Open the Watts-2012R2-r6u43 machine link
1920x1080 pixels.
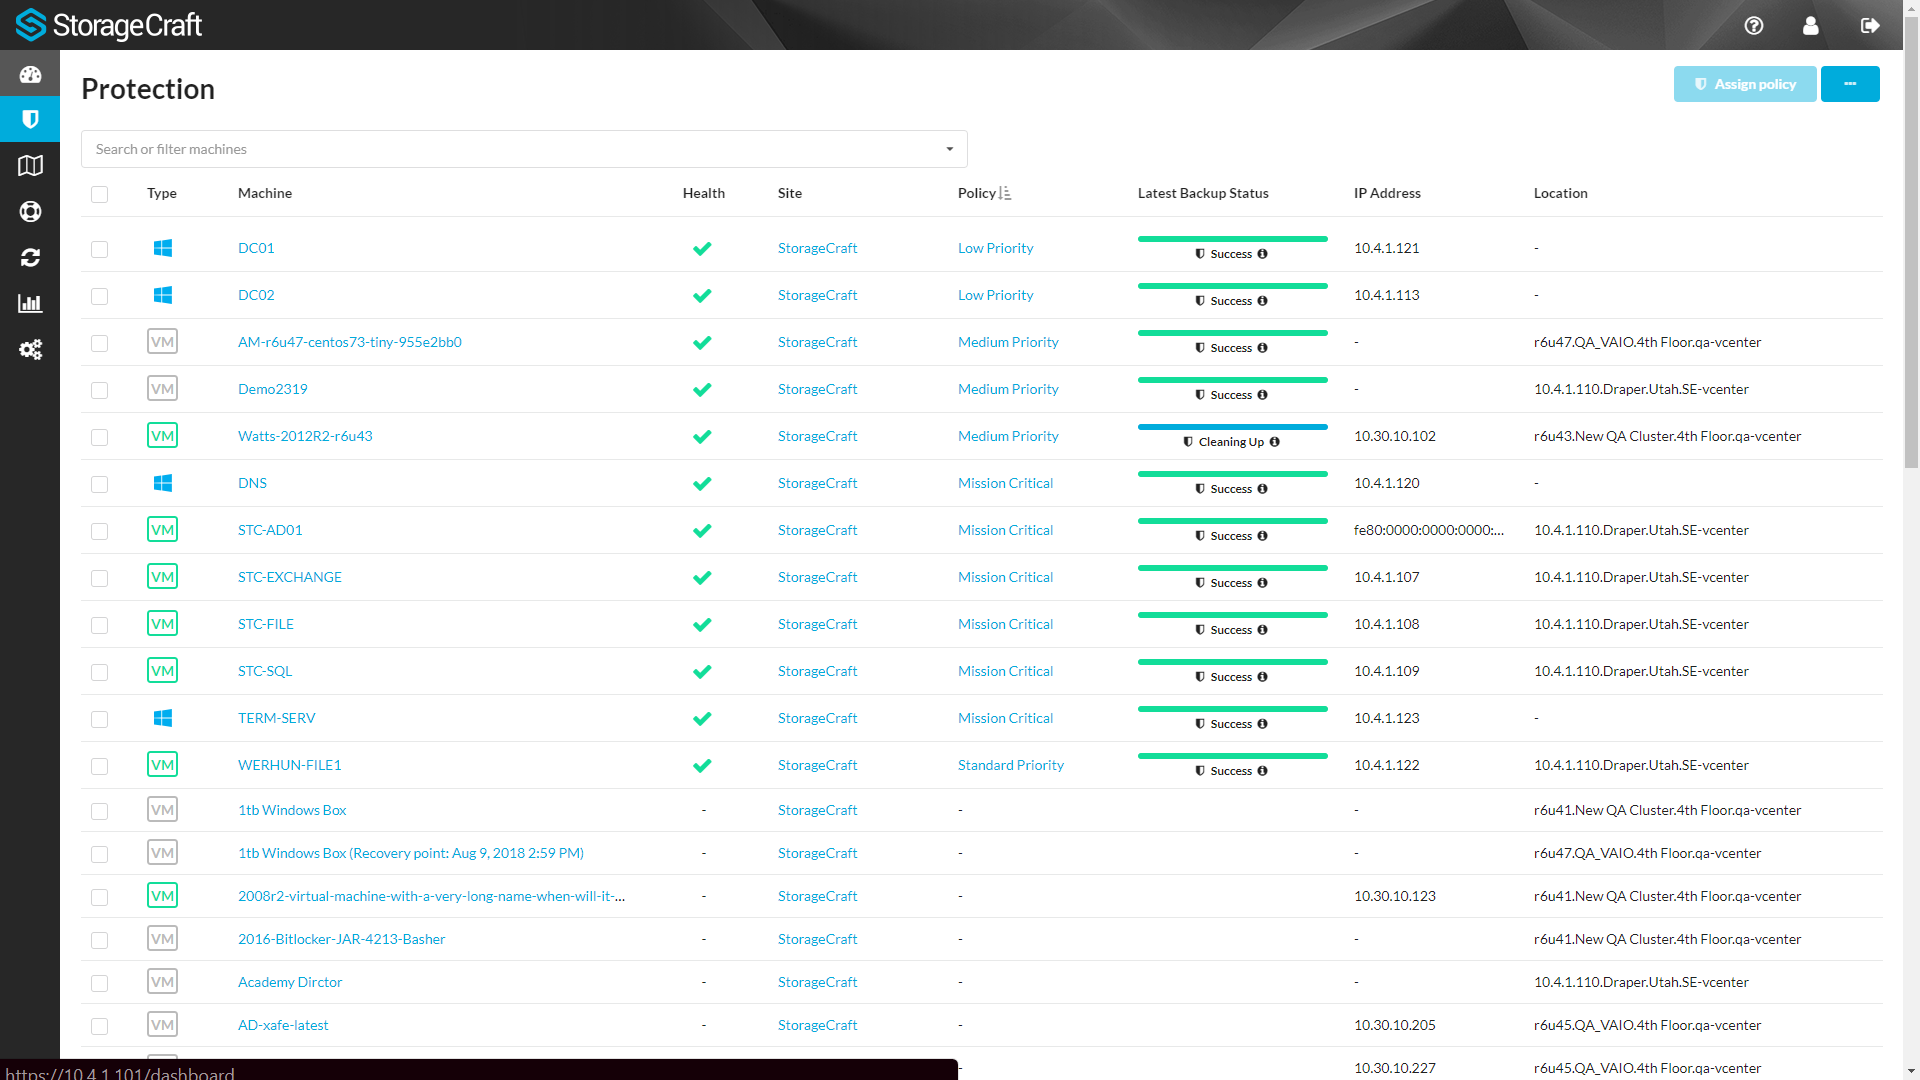(305, 436)
